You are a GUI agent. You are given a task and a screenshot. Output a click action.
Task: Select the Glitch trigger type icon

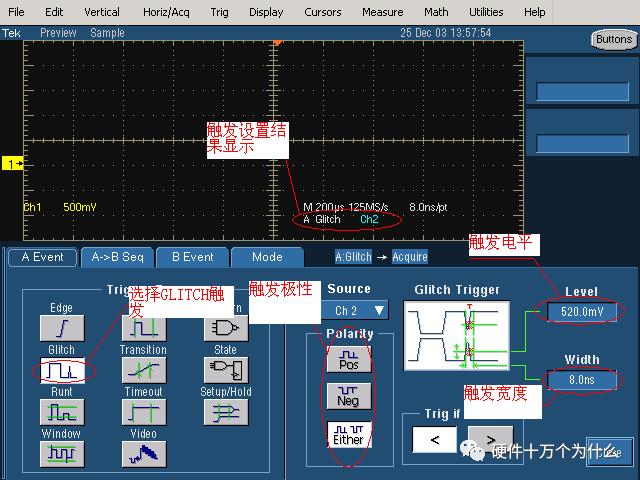click(x=62, y=370)
